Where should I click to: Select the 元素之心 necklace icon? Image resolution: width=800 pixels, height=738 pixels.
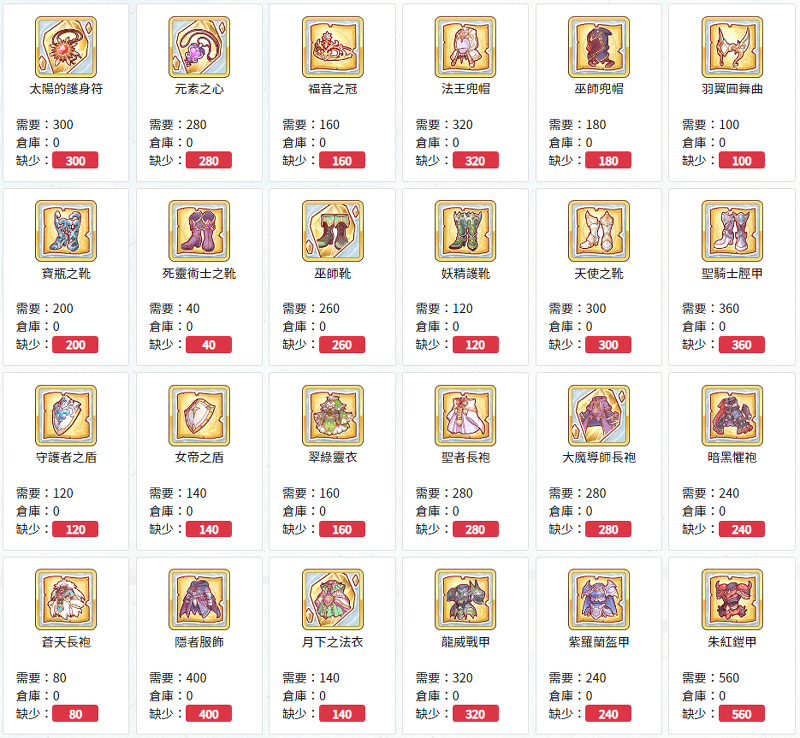pyautogui.click(x=199, y=47)
